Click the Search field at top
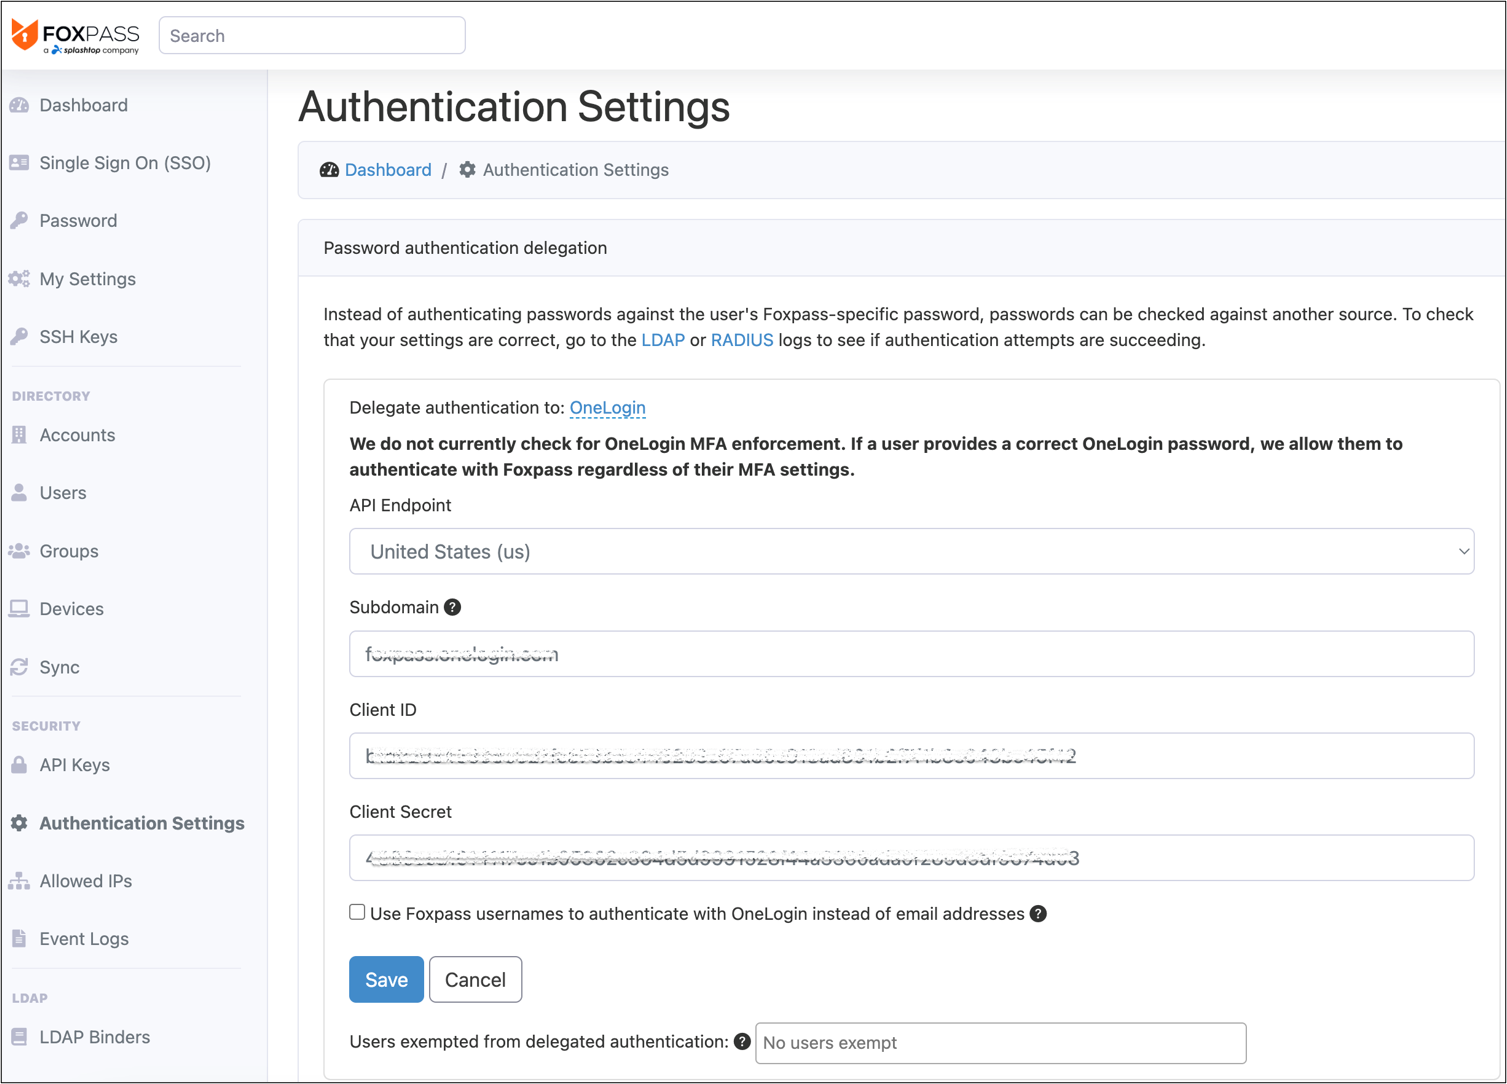The height and width of the screenshot is (1084, 1507). [x=312, y=36]
